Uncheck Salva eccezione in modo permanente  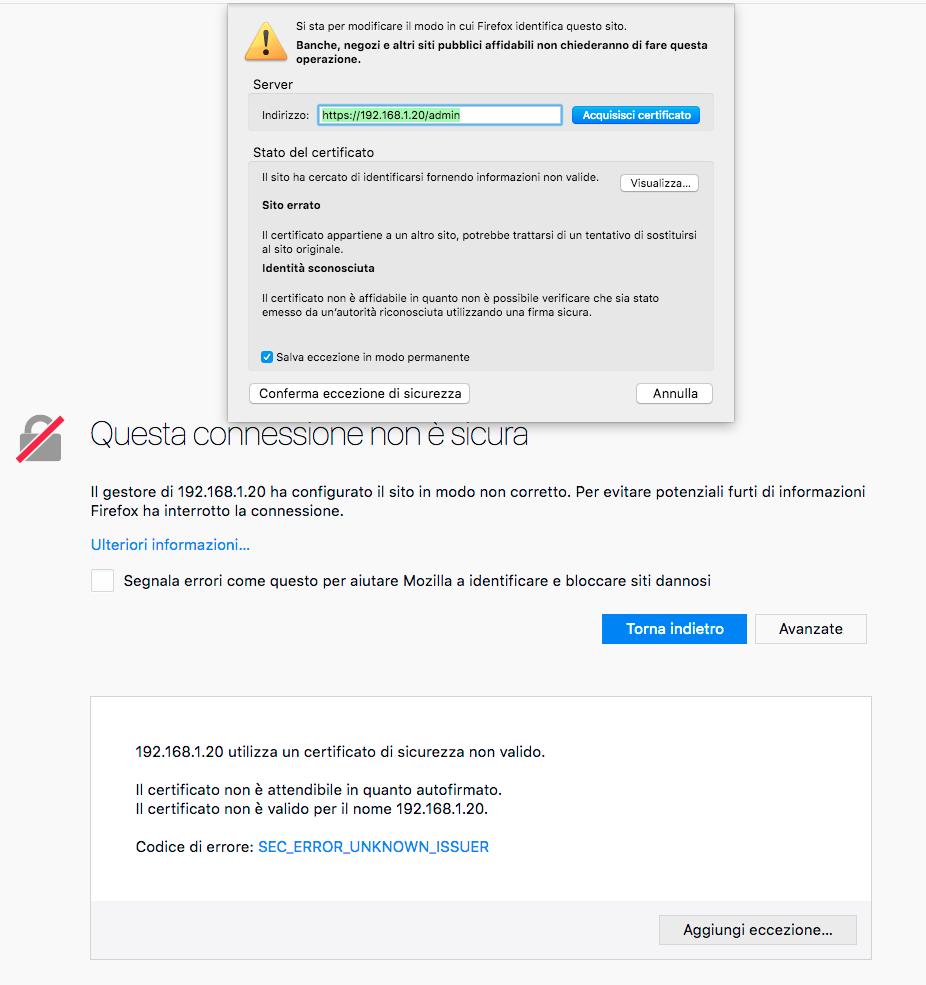click(x=267, y=357)
